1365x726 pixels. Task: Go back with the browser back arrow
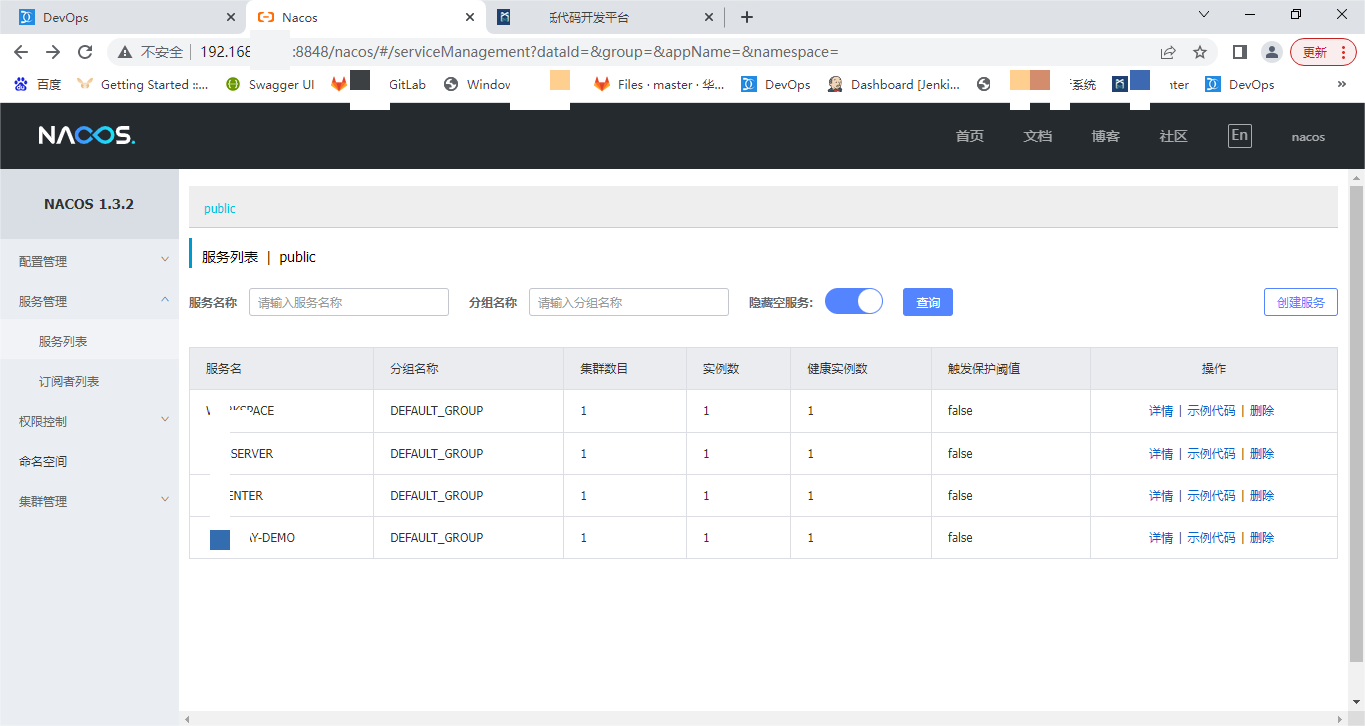point(21,52)
